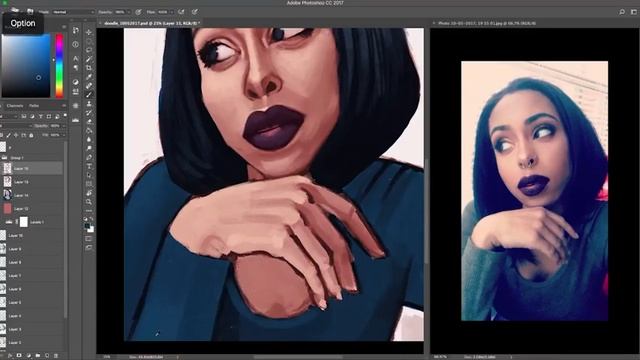Pick a shade in the color field
The width and height of the screenshot is (640, 360).
[x=26, y=66]
